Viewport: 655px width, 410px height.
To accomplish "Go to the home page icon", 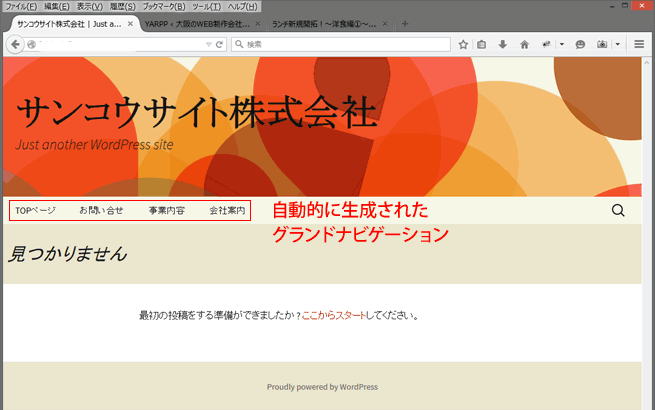I will (524, 44).
